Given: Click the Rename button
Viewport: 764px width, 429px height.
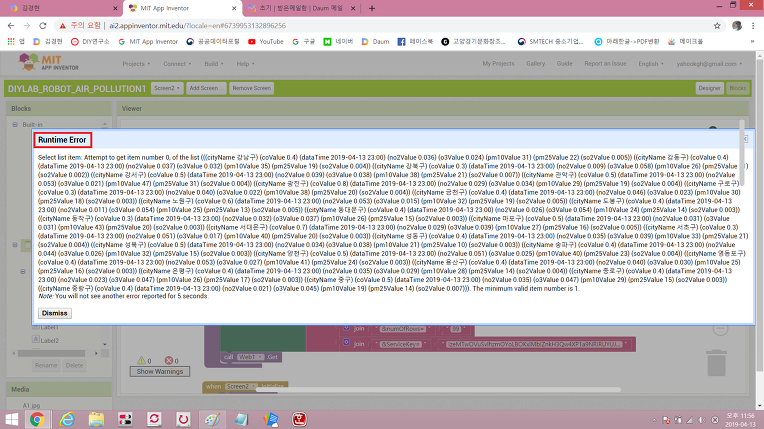Looking at the screenshot, I should (46, 366).
